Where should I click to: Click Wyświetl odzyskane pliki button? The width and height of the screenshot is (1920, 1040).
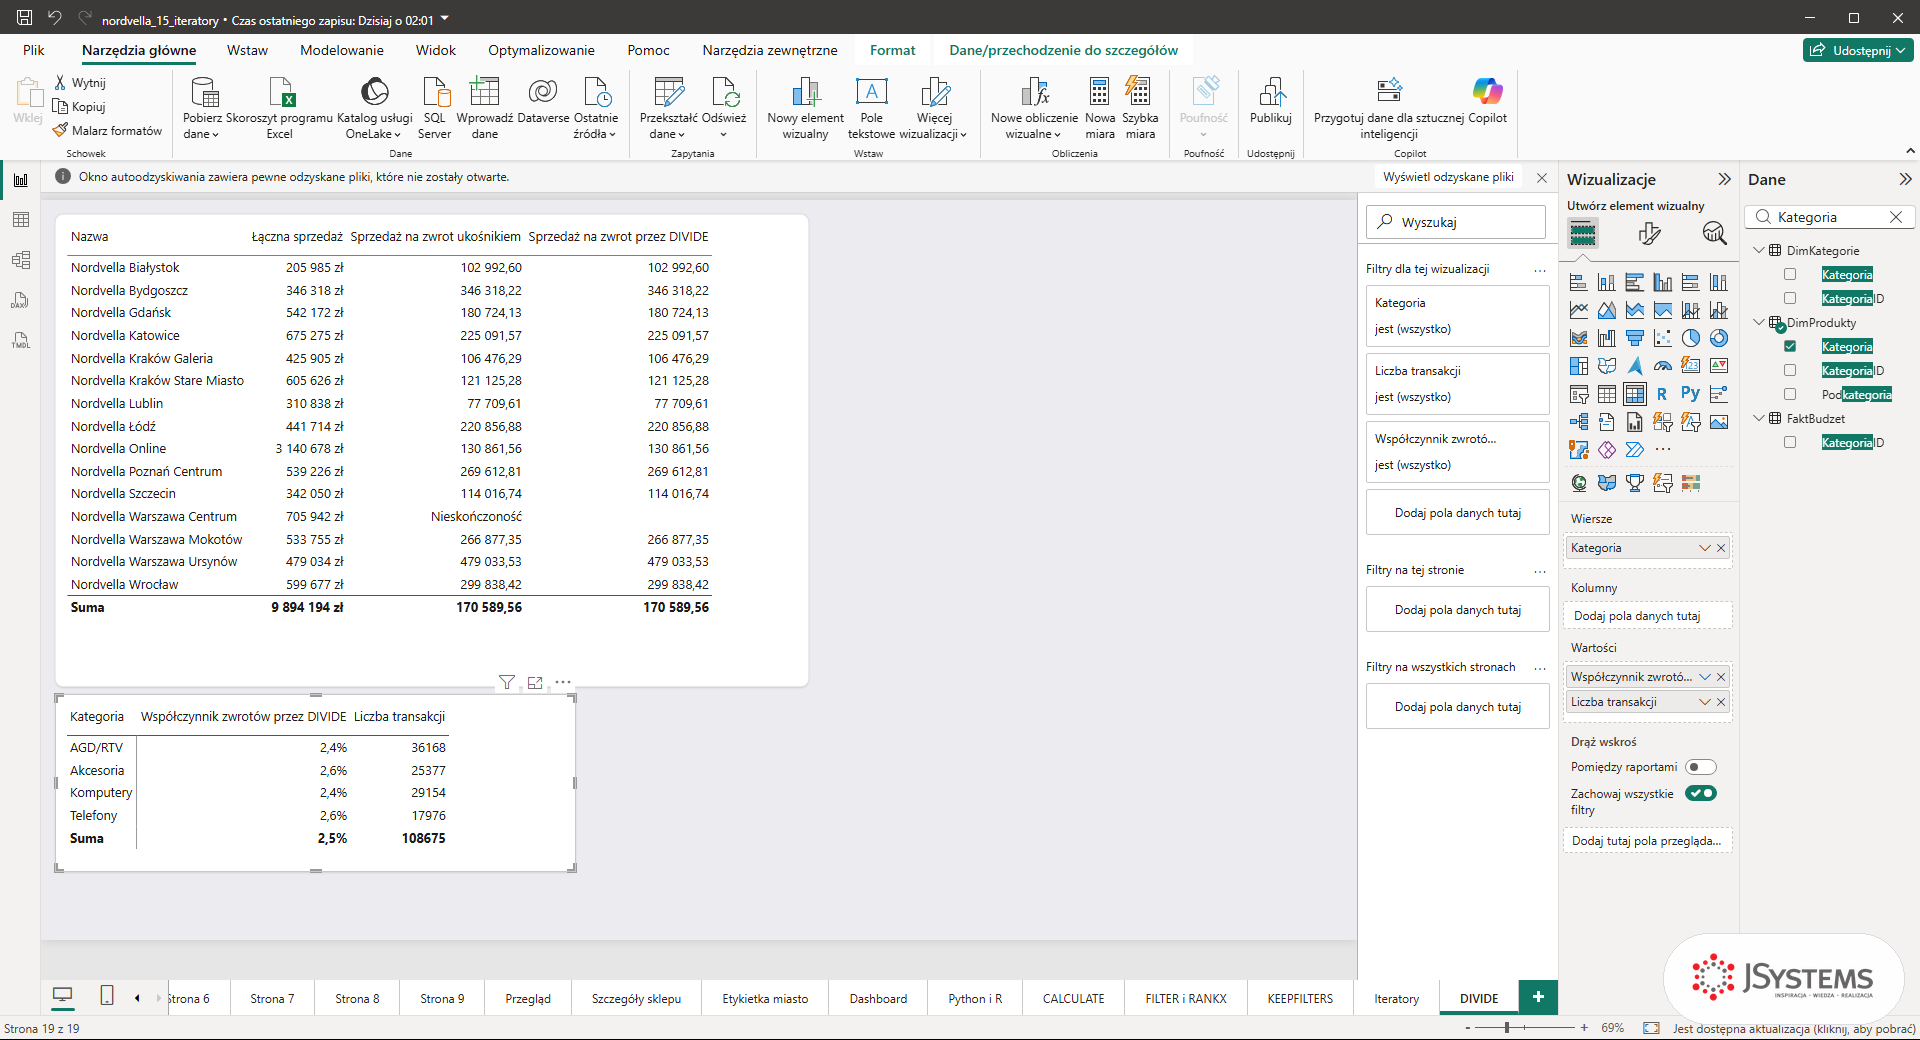click(x=1448, y=177)
